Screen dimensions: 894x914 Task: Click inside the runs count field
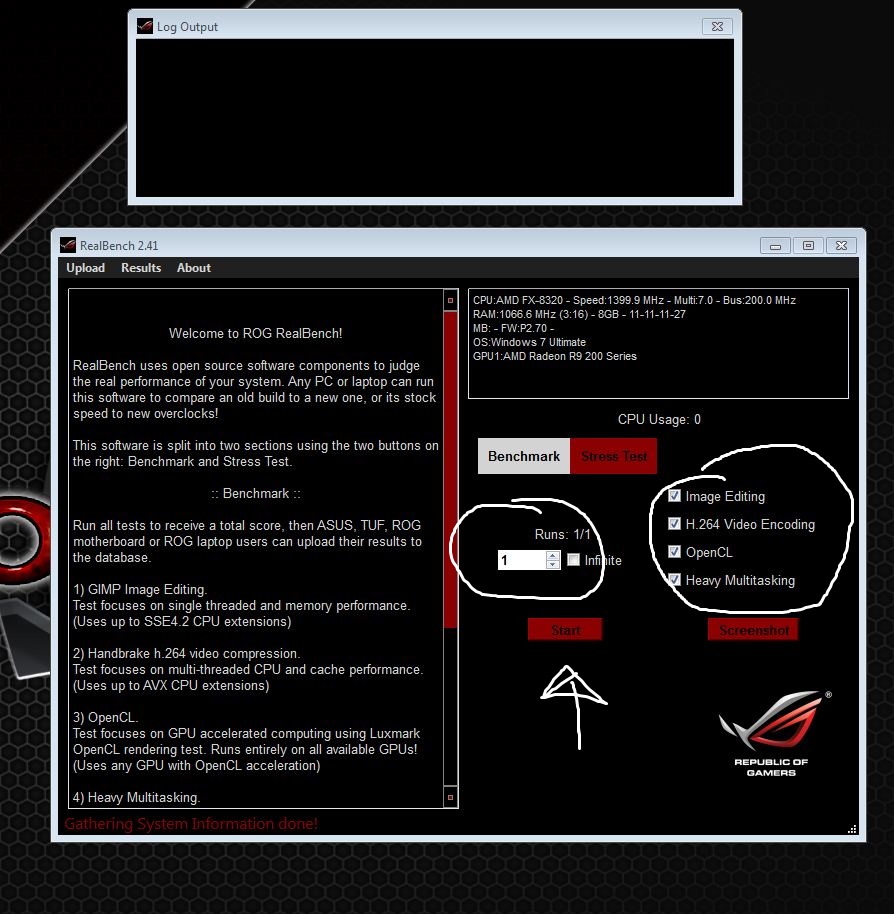pyautogui.click(x=522, y=560)
